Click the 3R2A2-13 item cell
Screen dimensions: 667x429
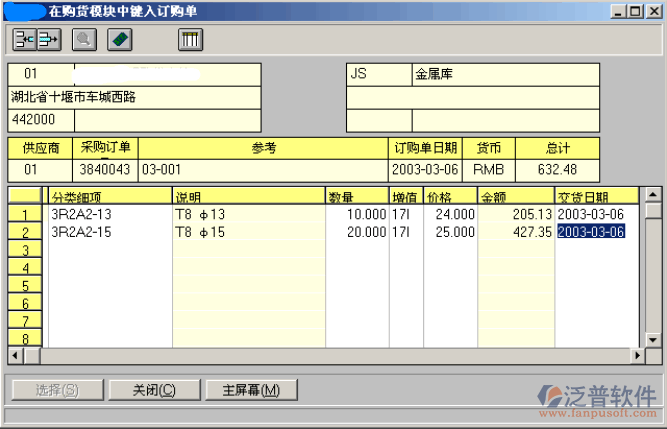(109, 215)
